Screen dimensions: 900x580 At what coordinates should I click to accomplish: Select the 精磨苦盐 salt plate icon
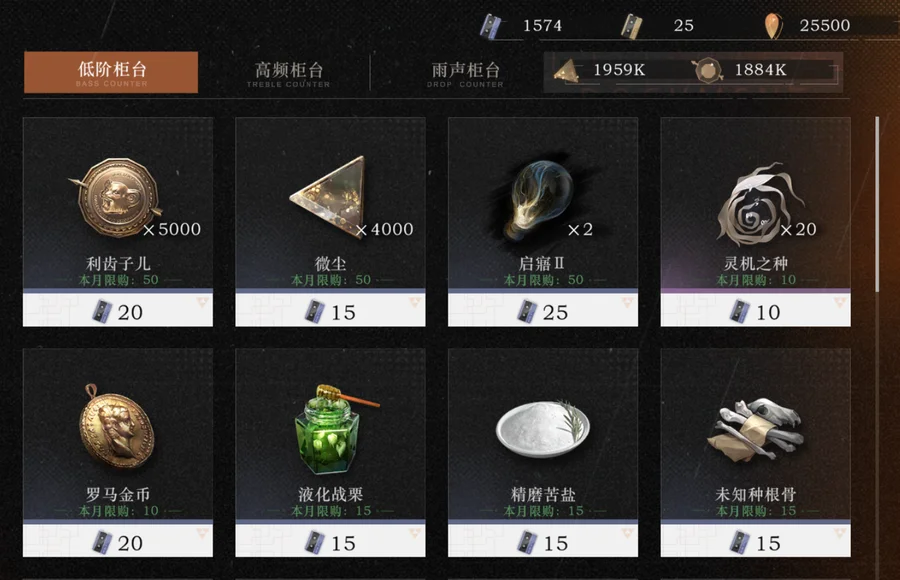(542, 428)
